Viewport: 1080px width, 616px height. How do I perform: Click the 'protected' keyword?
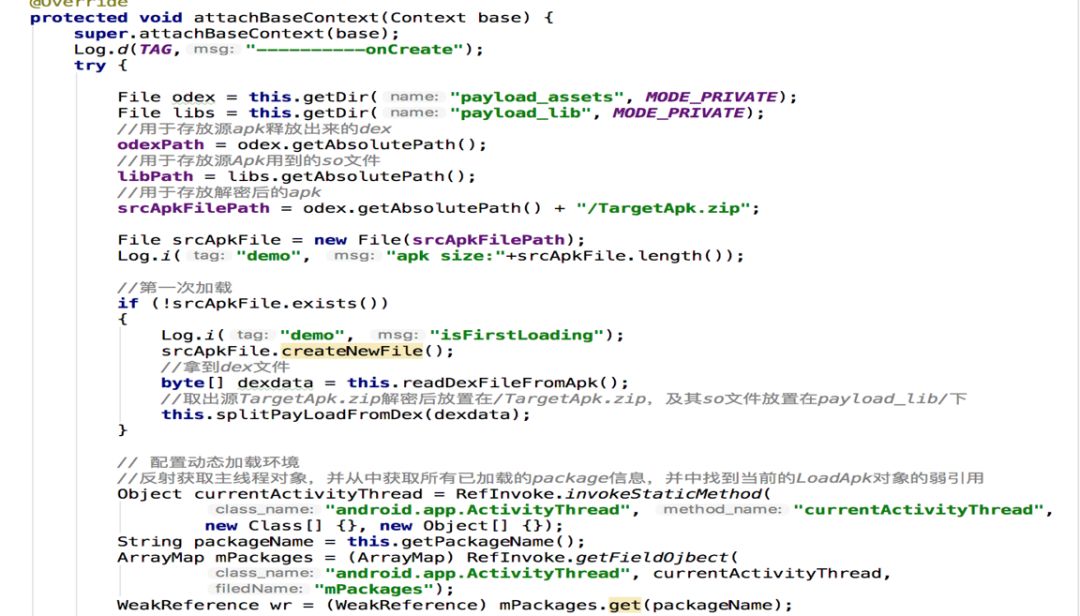[79, 18]
